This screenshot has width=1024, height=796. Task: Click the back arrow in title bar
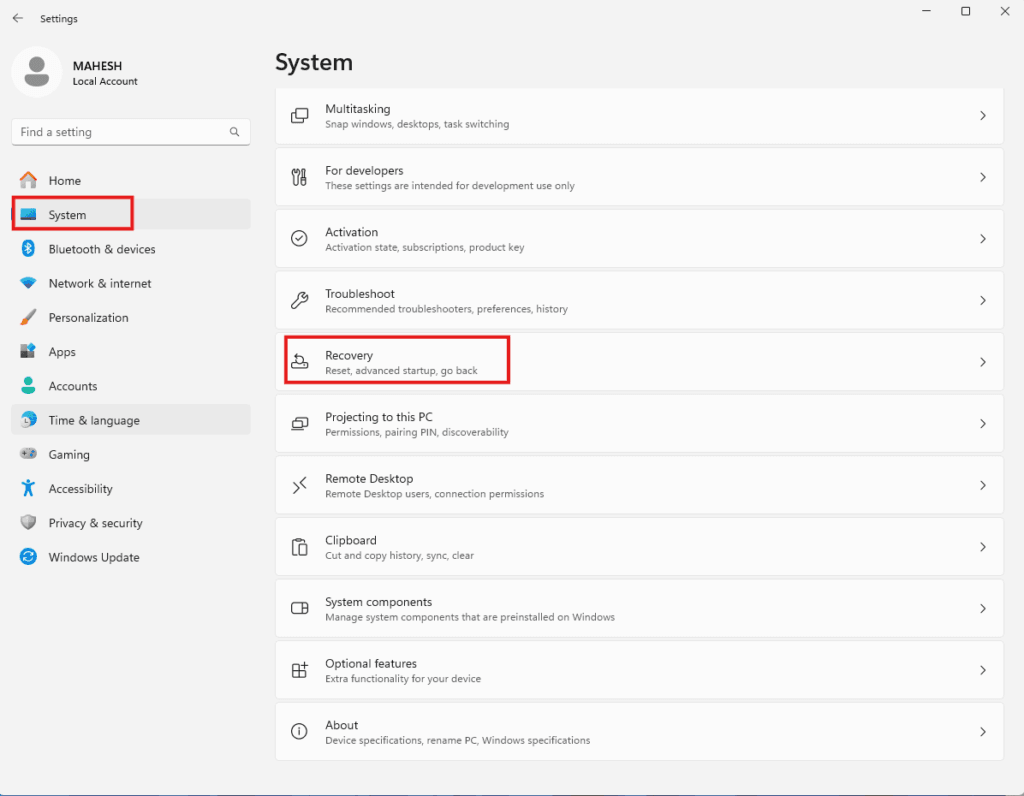pyautogui.click(x=18, y=18)
